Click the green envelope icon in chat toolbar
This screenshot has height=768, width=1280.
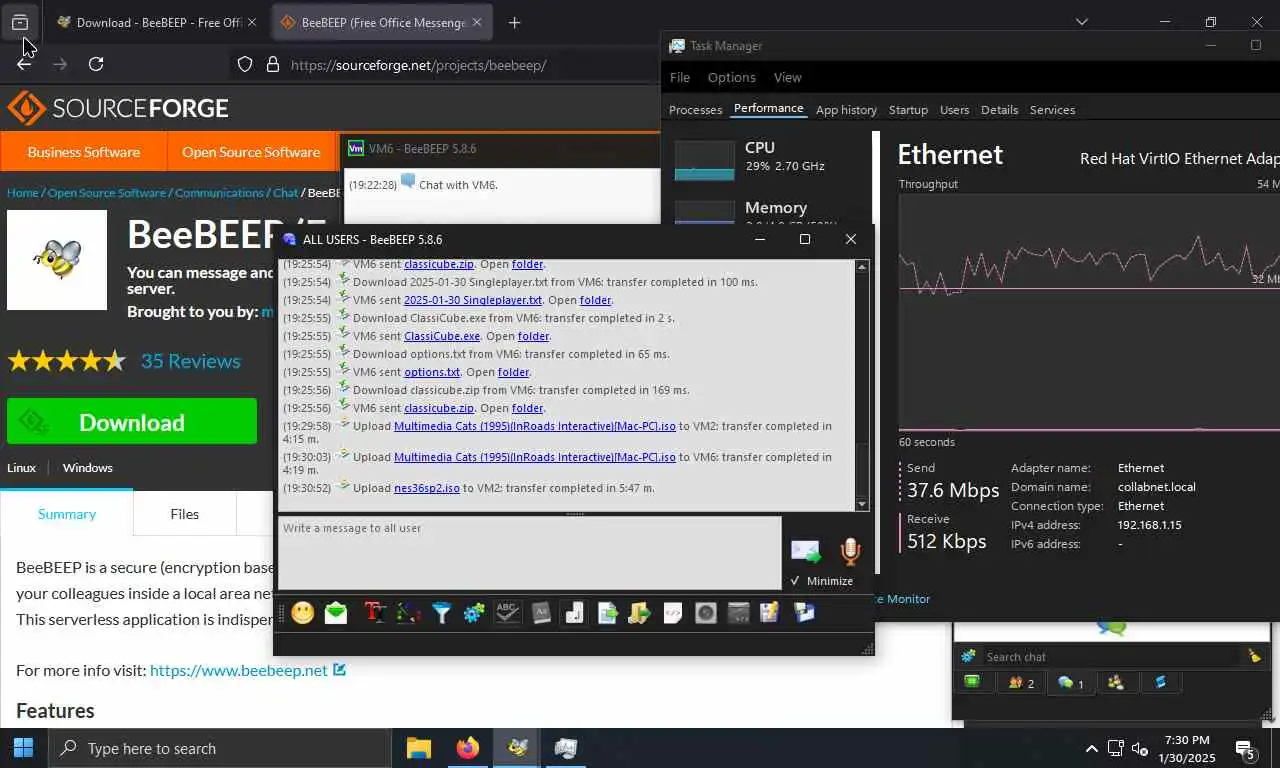pyautogui.click(x=336, y=613)
